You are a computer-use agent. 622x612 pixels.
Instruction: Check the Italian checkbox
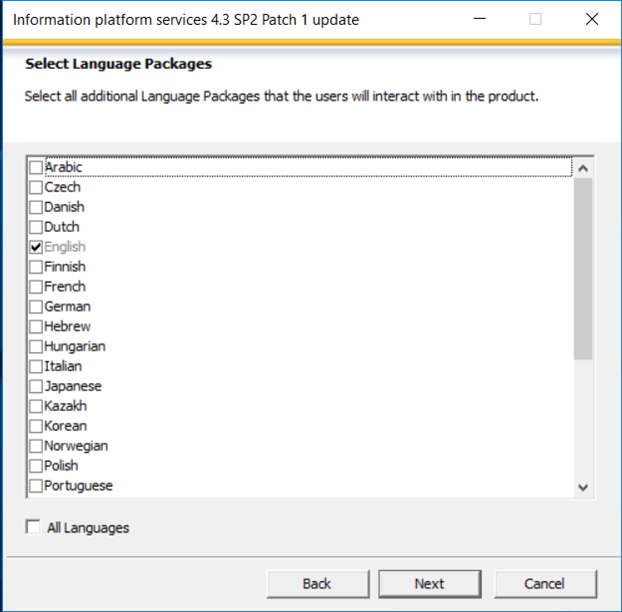point(36,366)
